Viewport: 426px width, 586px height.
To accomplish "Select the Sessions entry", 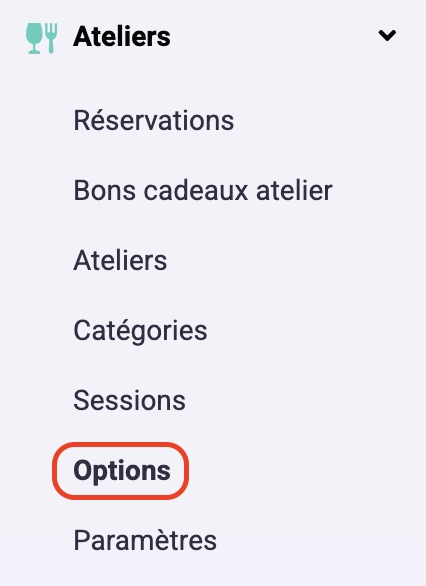I will coord(129,400).
